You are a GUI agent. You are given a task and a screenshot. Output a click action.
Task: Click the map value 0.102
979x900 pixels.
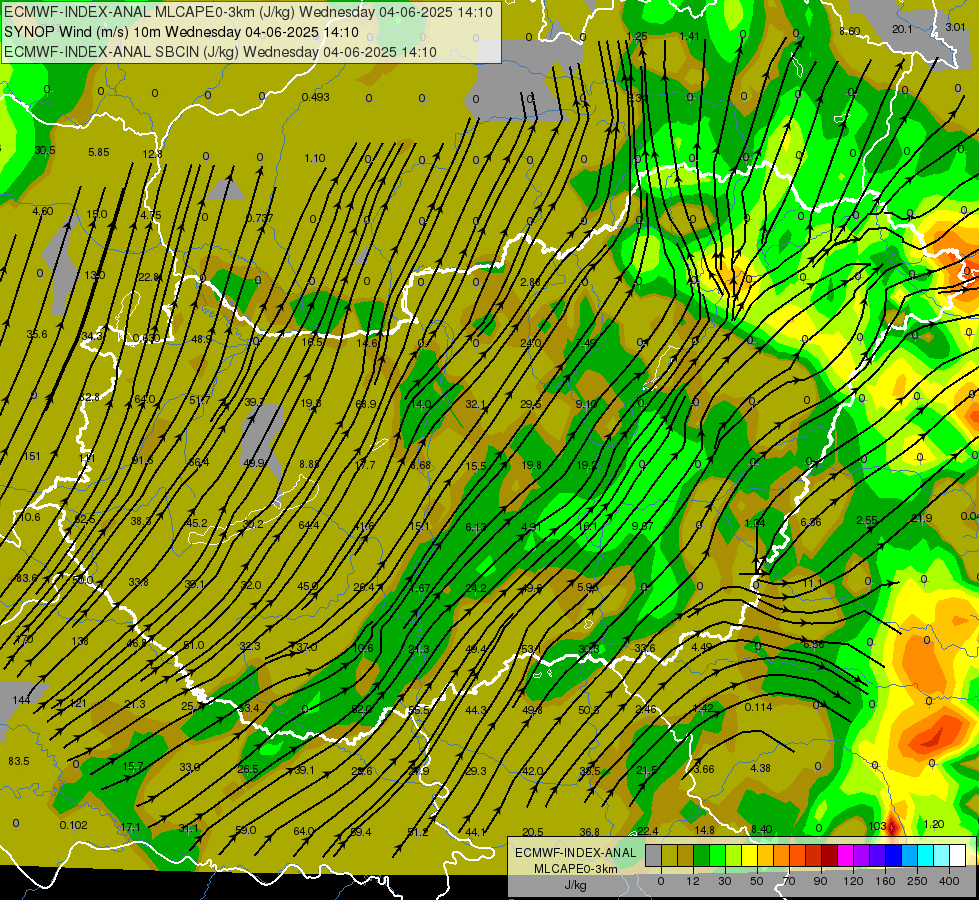tap(74, 825)
